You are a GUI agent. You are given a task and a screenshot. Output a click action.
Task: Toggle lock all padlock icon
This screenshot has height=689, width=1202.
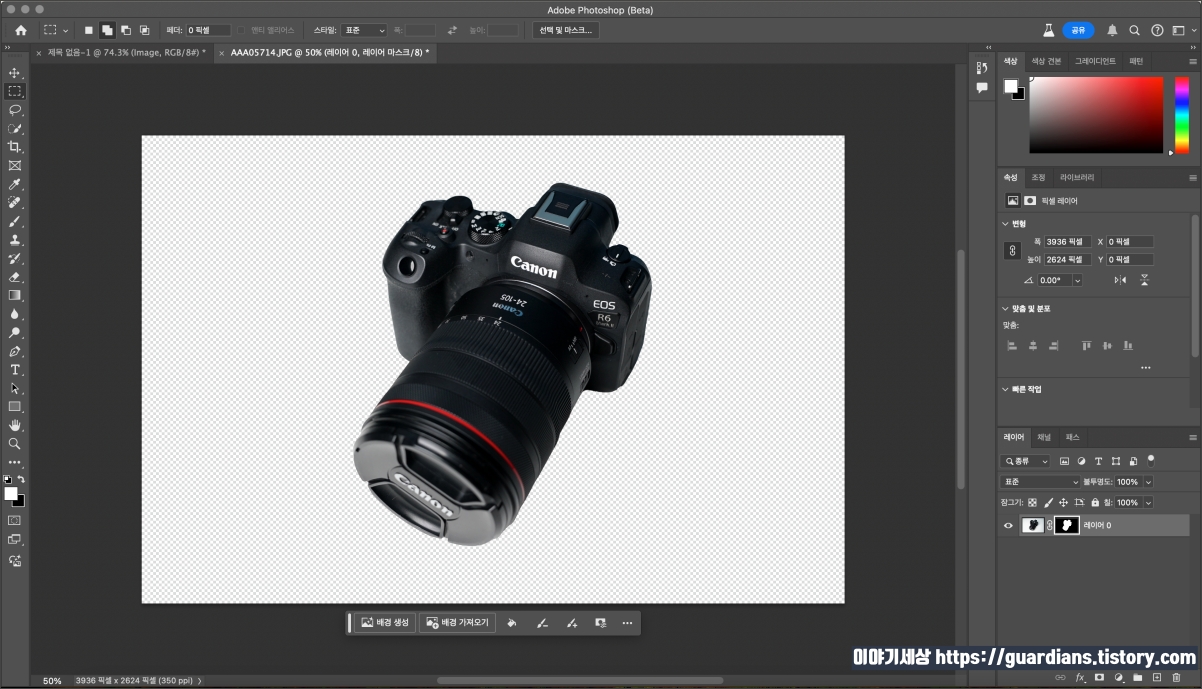pos(1095,503)
